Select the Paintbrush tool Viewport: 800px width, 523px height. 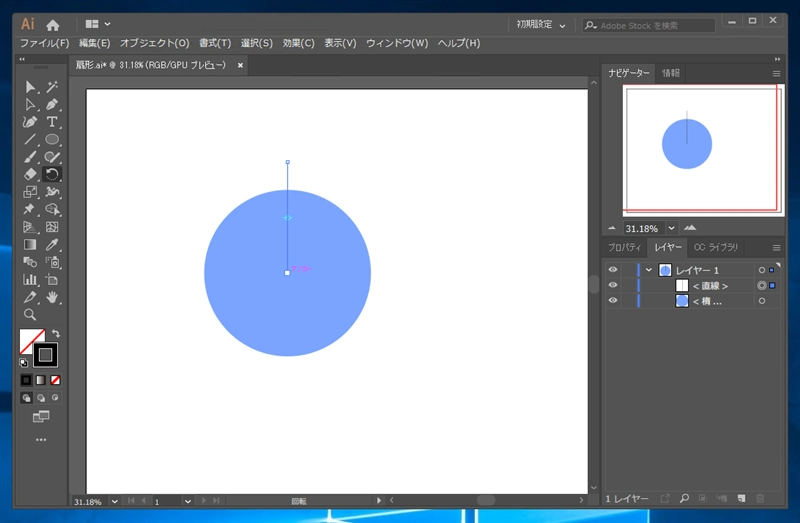pyautogui.click(x=30, y=157)
